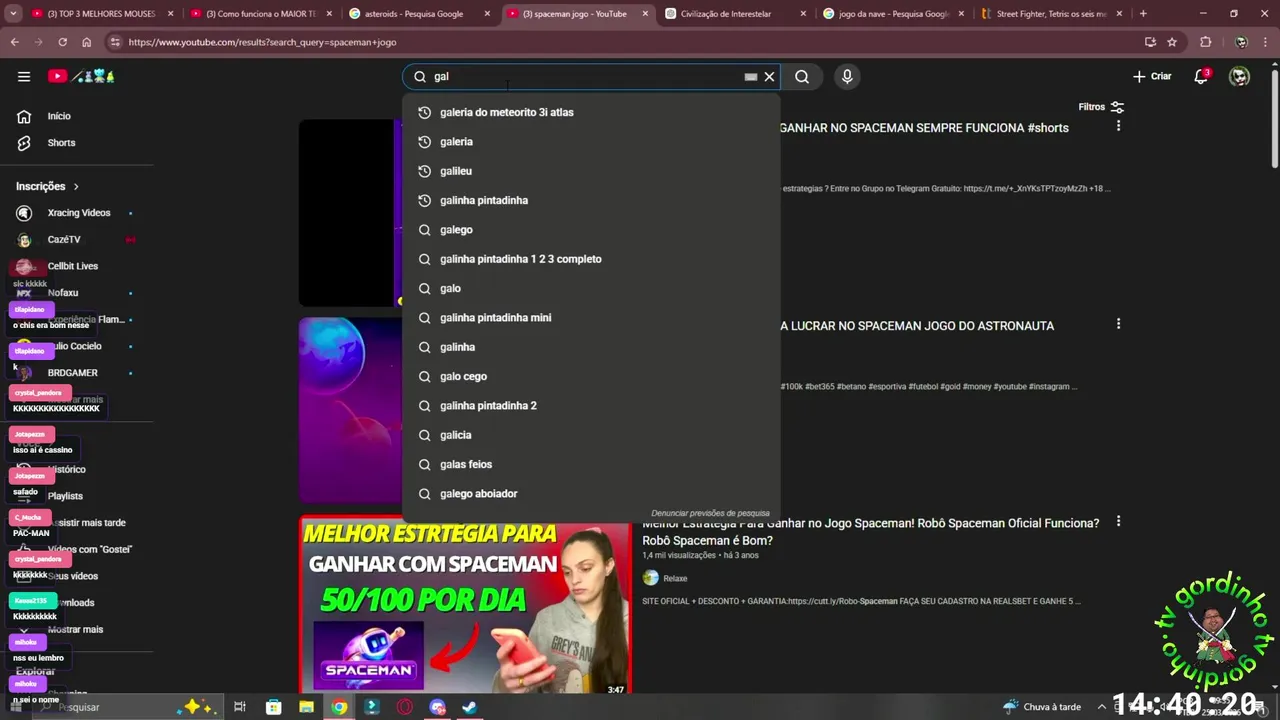Screen dimensions: 1280x720
Task: Open Task View on the taskbar
Action: [240, 707]
